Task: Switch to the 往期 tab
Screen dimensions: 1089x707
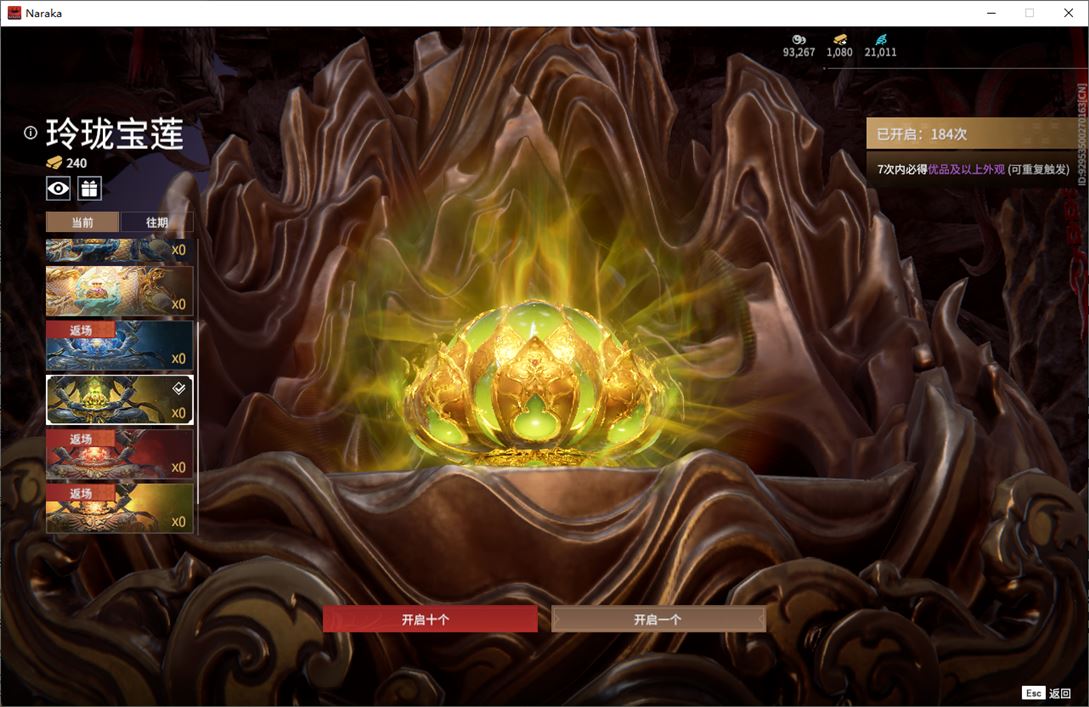Action: [x=157, y=222]
